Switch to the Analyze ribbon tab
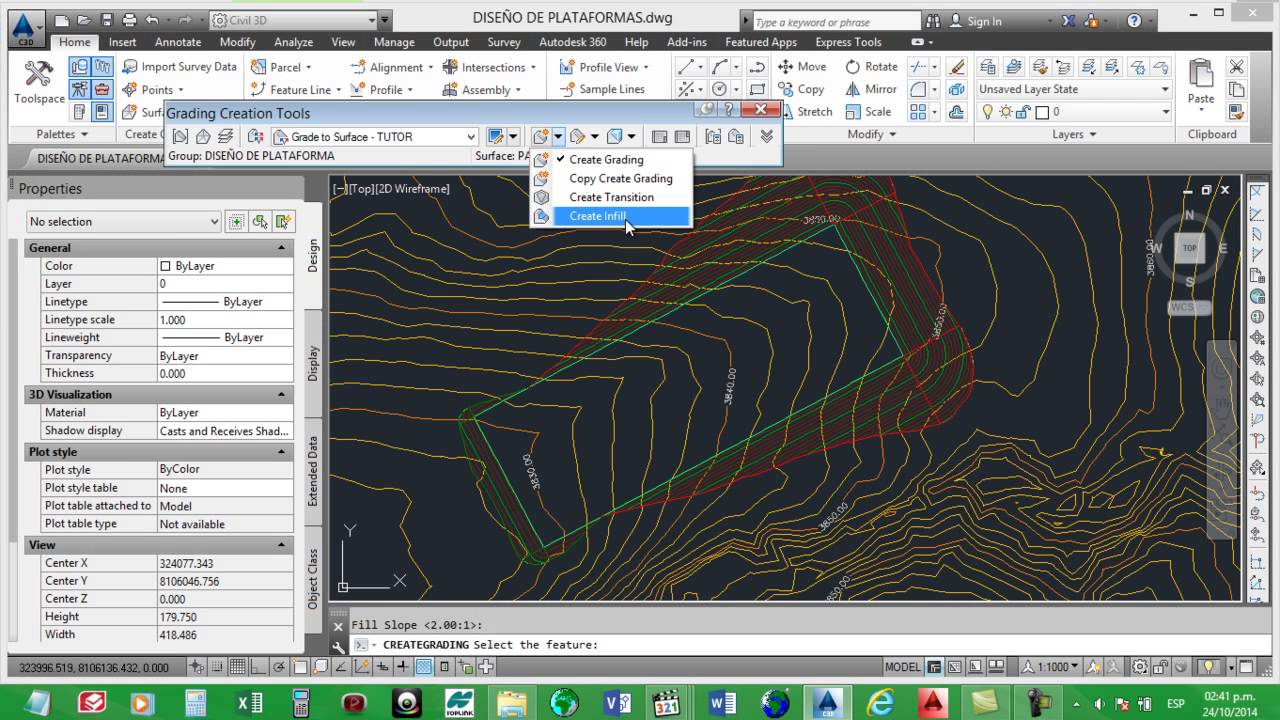This screenshot has height=720, width=1280. (293, 42)
